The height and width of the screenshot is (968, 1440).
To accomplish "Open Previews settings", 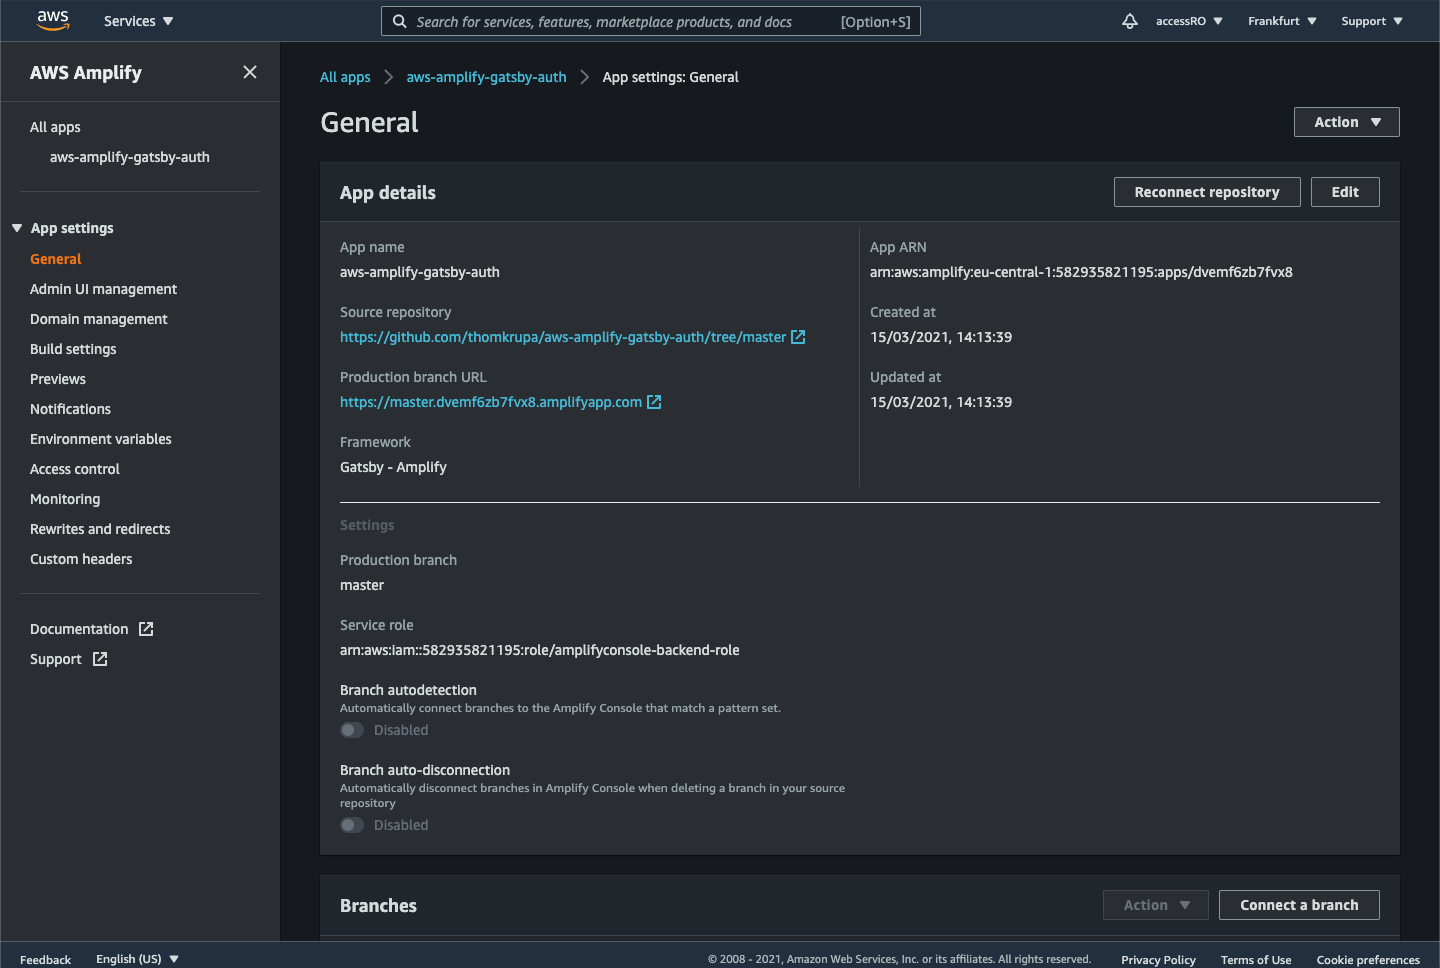I will 58,379.
